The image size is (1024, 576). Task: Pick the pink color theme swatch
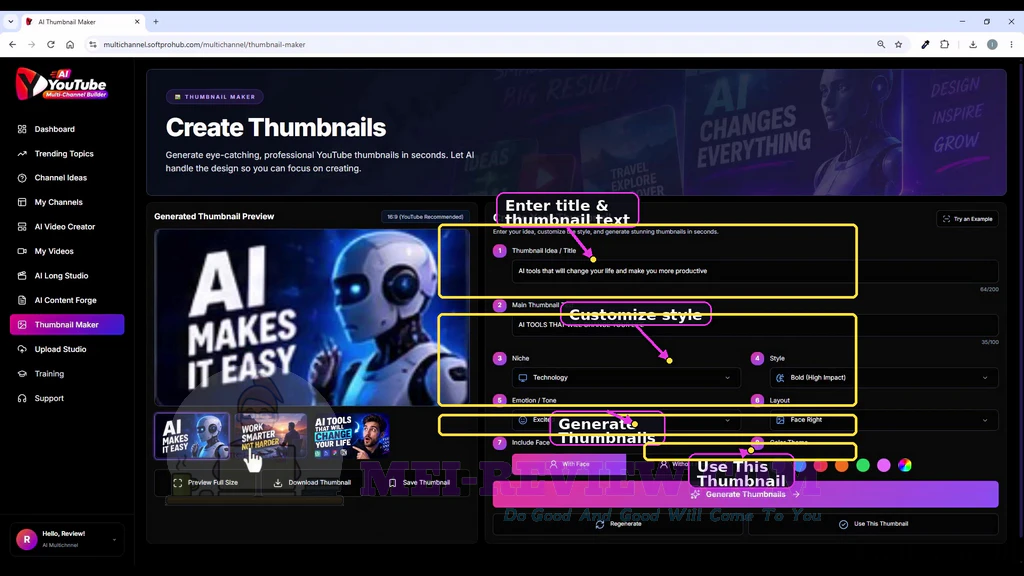(x=884, y=465)
